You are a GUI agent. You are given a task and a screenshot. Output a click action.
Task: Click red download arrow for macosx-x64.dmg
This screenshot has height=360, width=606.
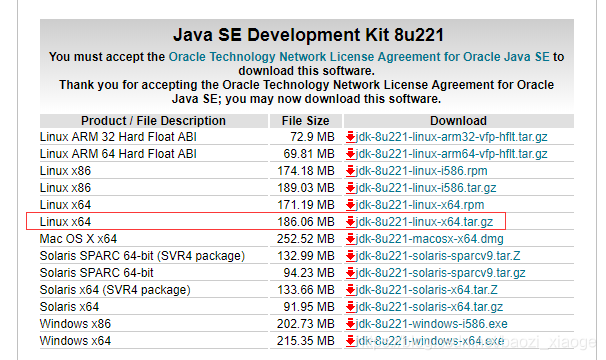pos(351,239)
